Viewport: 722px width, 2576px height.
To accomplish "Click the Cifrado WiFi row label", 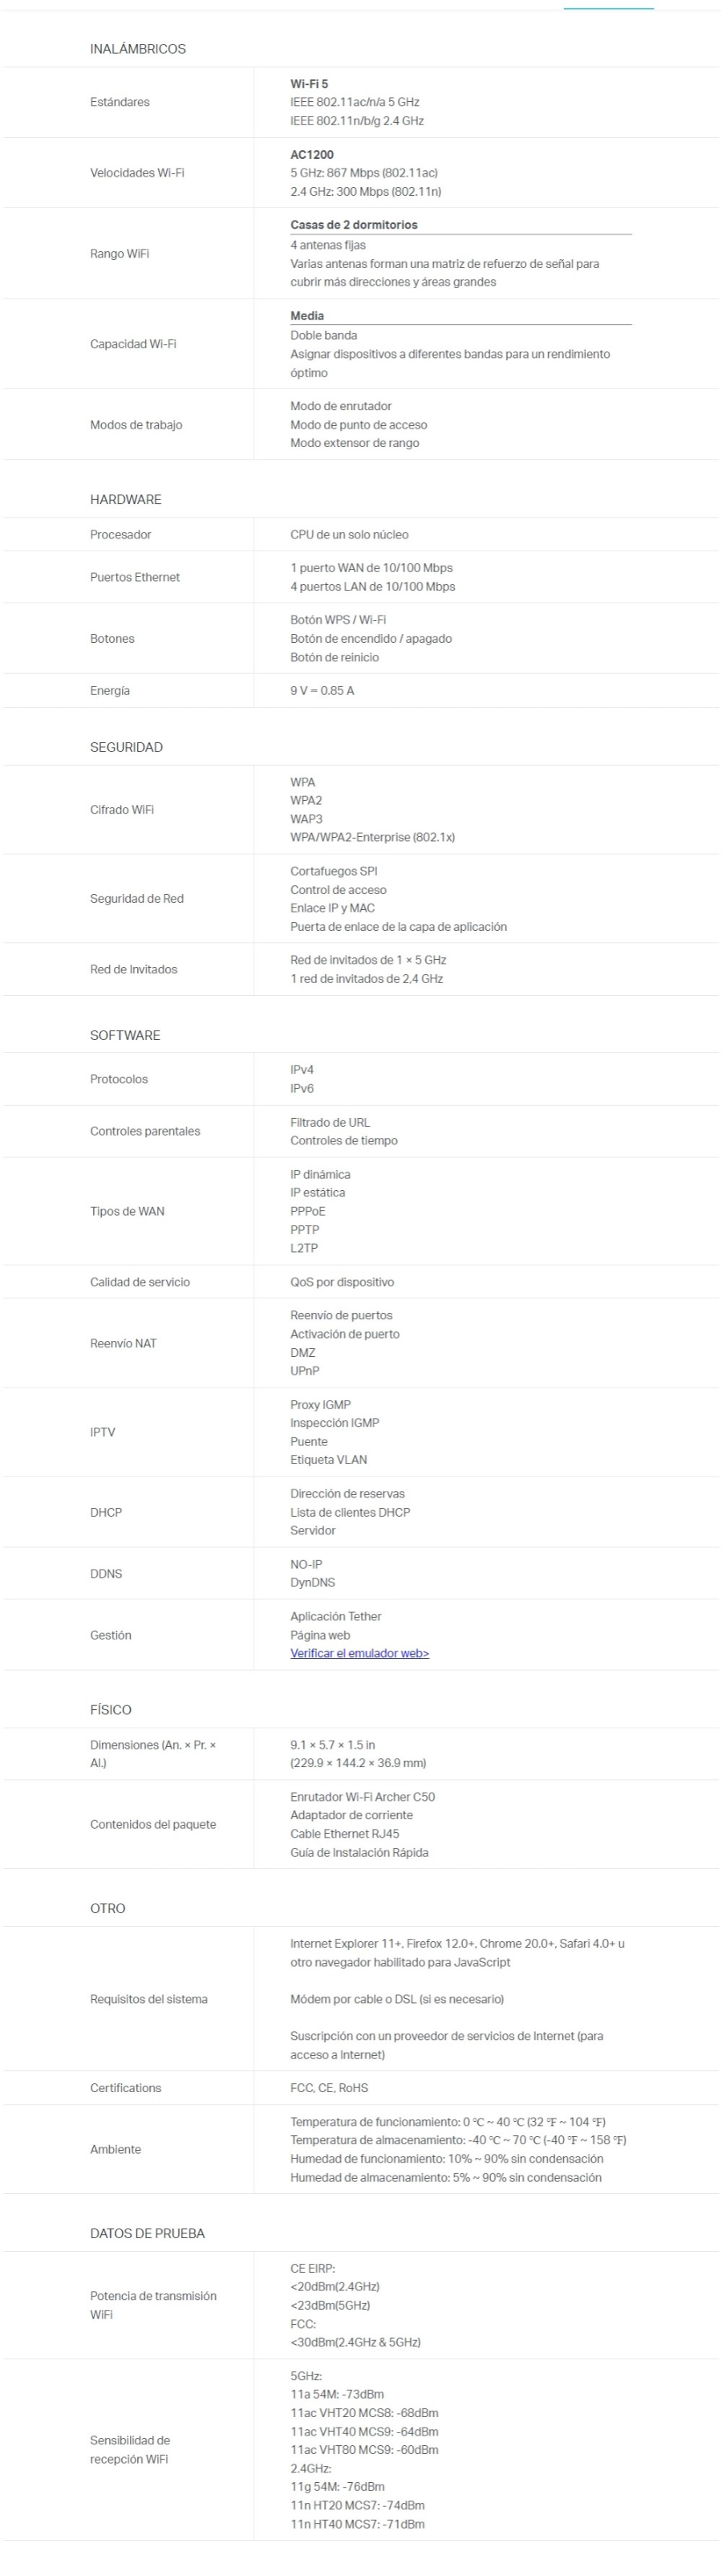I will 122,810.
